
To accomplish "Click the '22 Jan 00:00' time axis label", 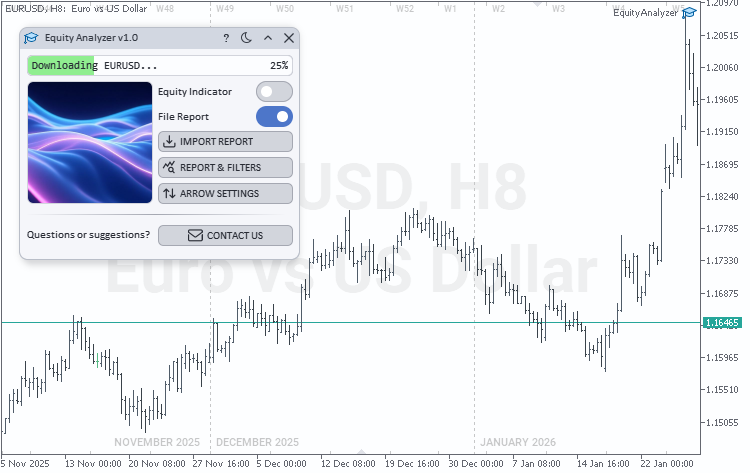I will click(667, 463).
